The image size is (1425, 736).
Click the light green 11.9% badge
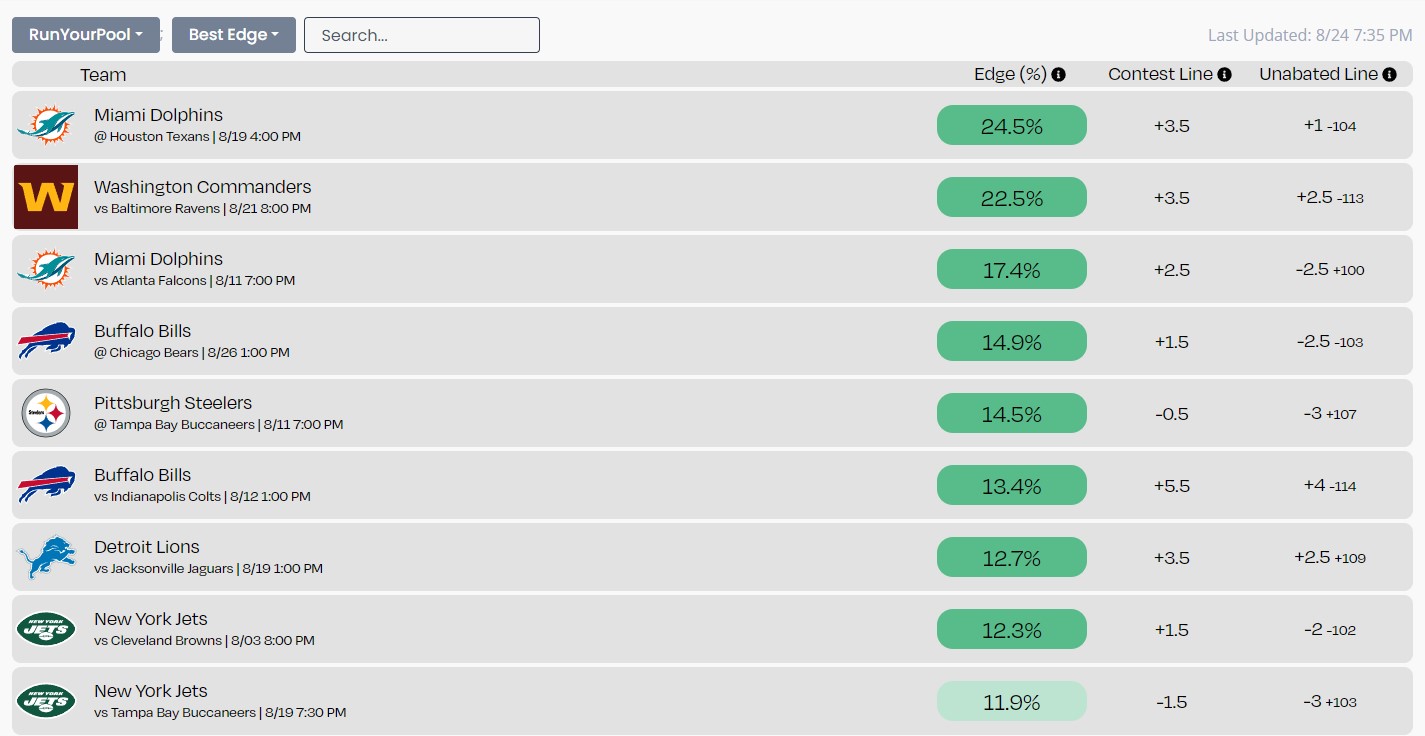pyautogui.click(x=1012, y=701)
